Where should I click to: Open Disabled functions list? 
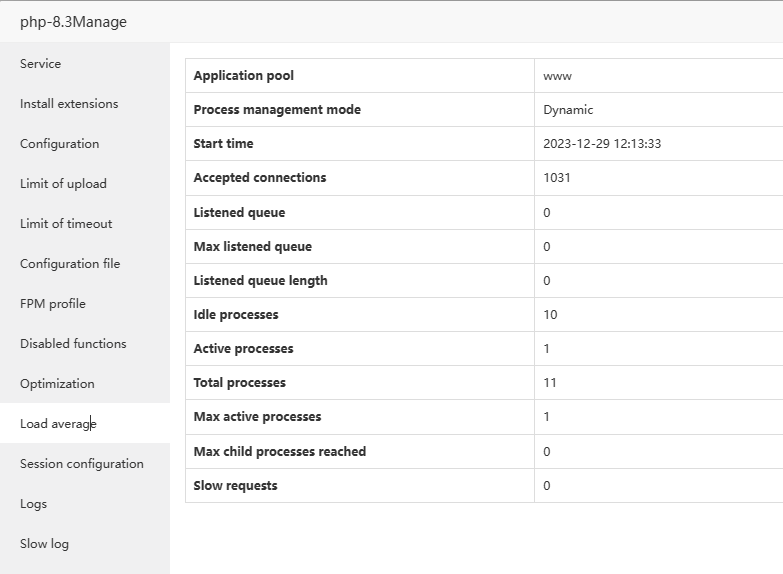(73, 344)
